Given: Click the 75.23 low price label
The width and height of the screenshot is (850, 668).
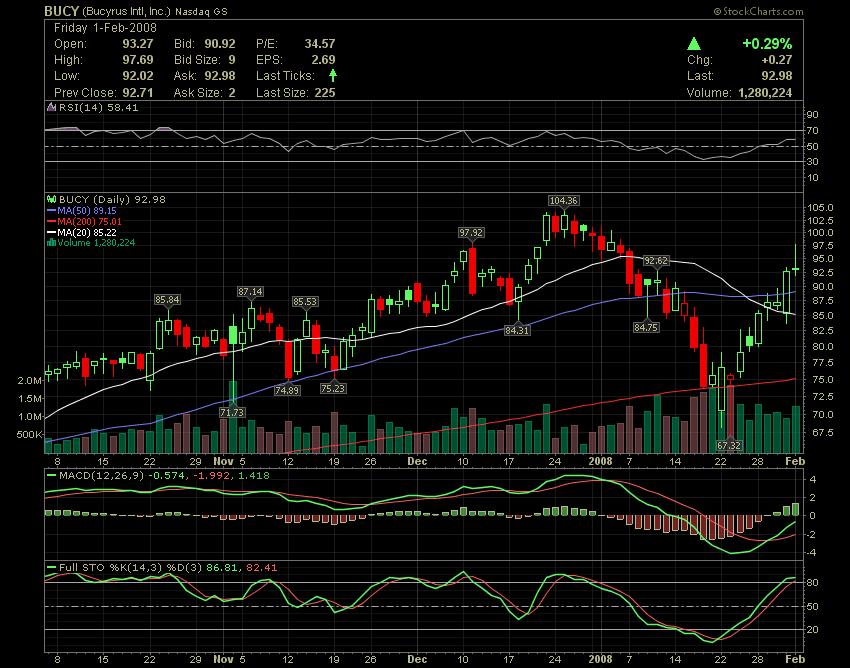Looking at the screenshot, I should pos(333,388).
